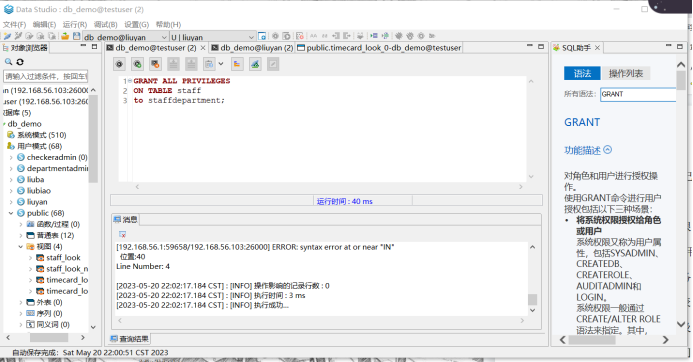The image size is (693, 362).
Task: Click the SQL assistant scroll right arrow
Action: pyautogui.click(x=666, y=340)
